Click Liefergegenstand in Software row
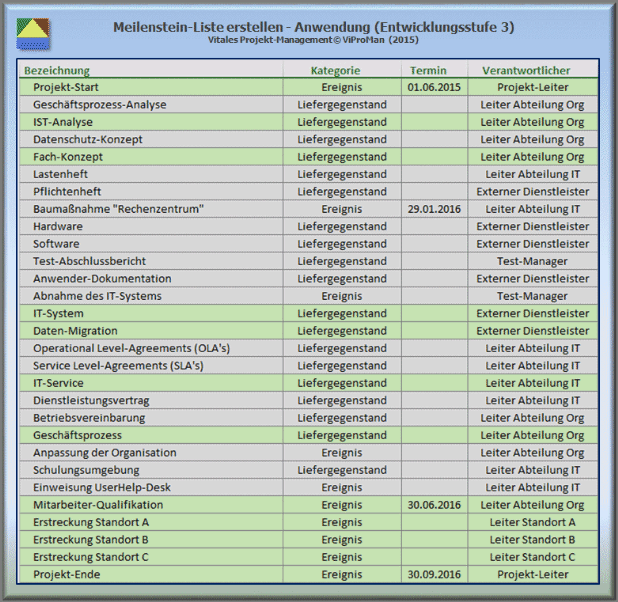The height and width of the screenshot is (602, 618). [x=342, y=244]
